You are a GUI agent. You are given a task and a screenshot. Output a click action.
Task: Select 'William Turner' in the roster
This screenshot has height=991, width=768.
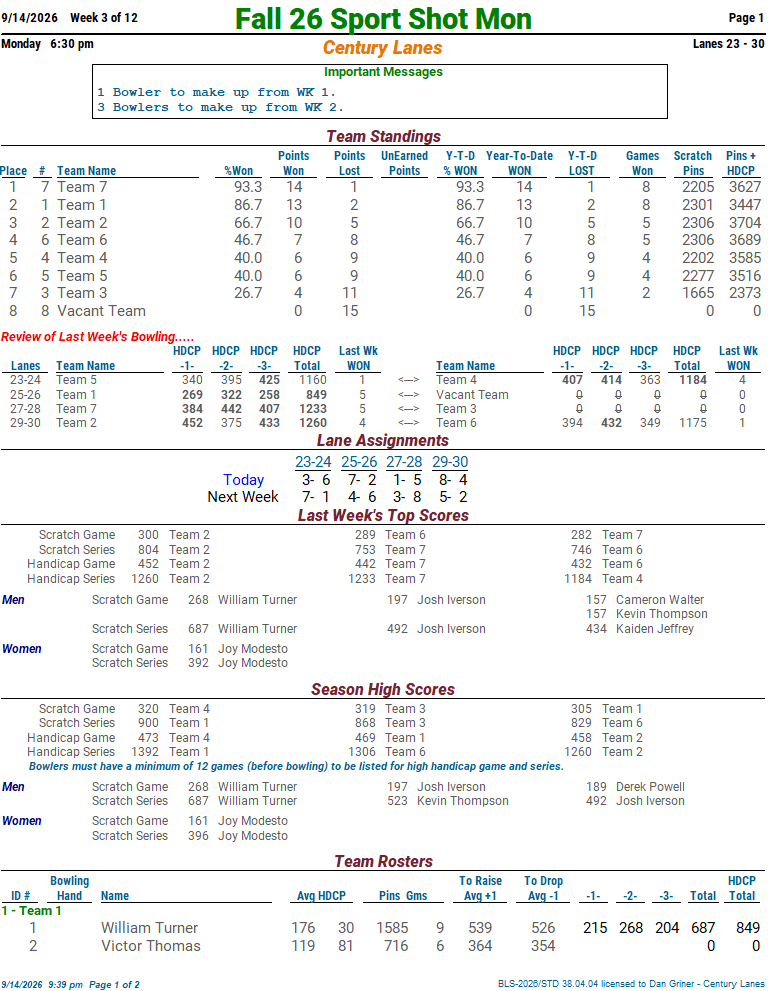[149, 928]
